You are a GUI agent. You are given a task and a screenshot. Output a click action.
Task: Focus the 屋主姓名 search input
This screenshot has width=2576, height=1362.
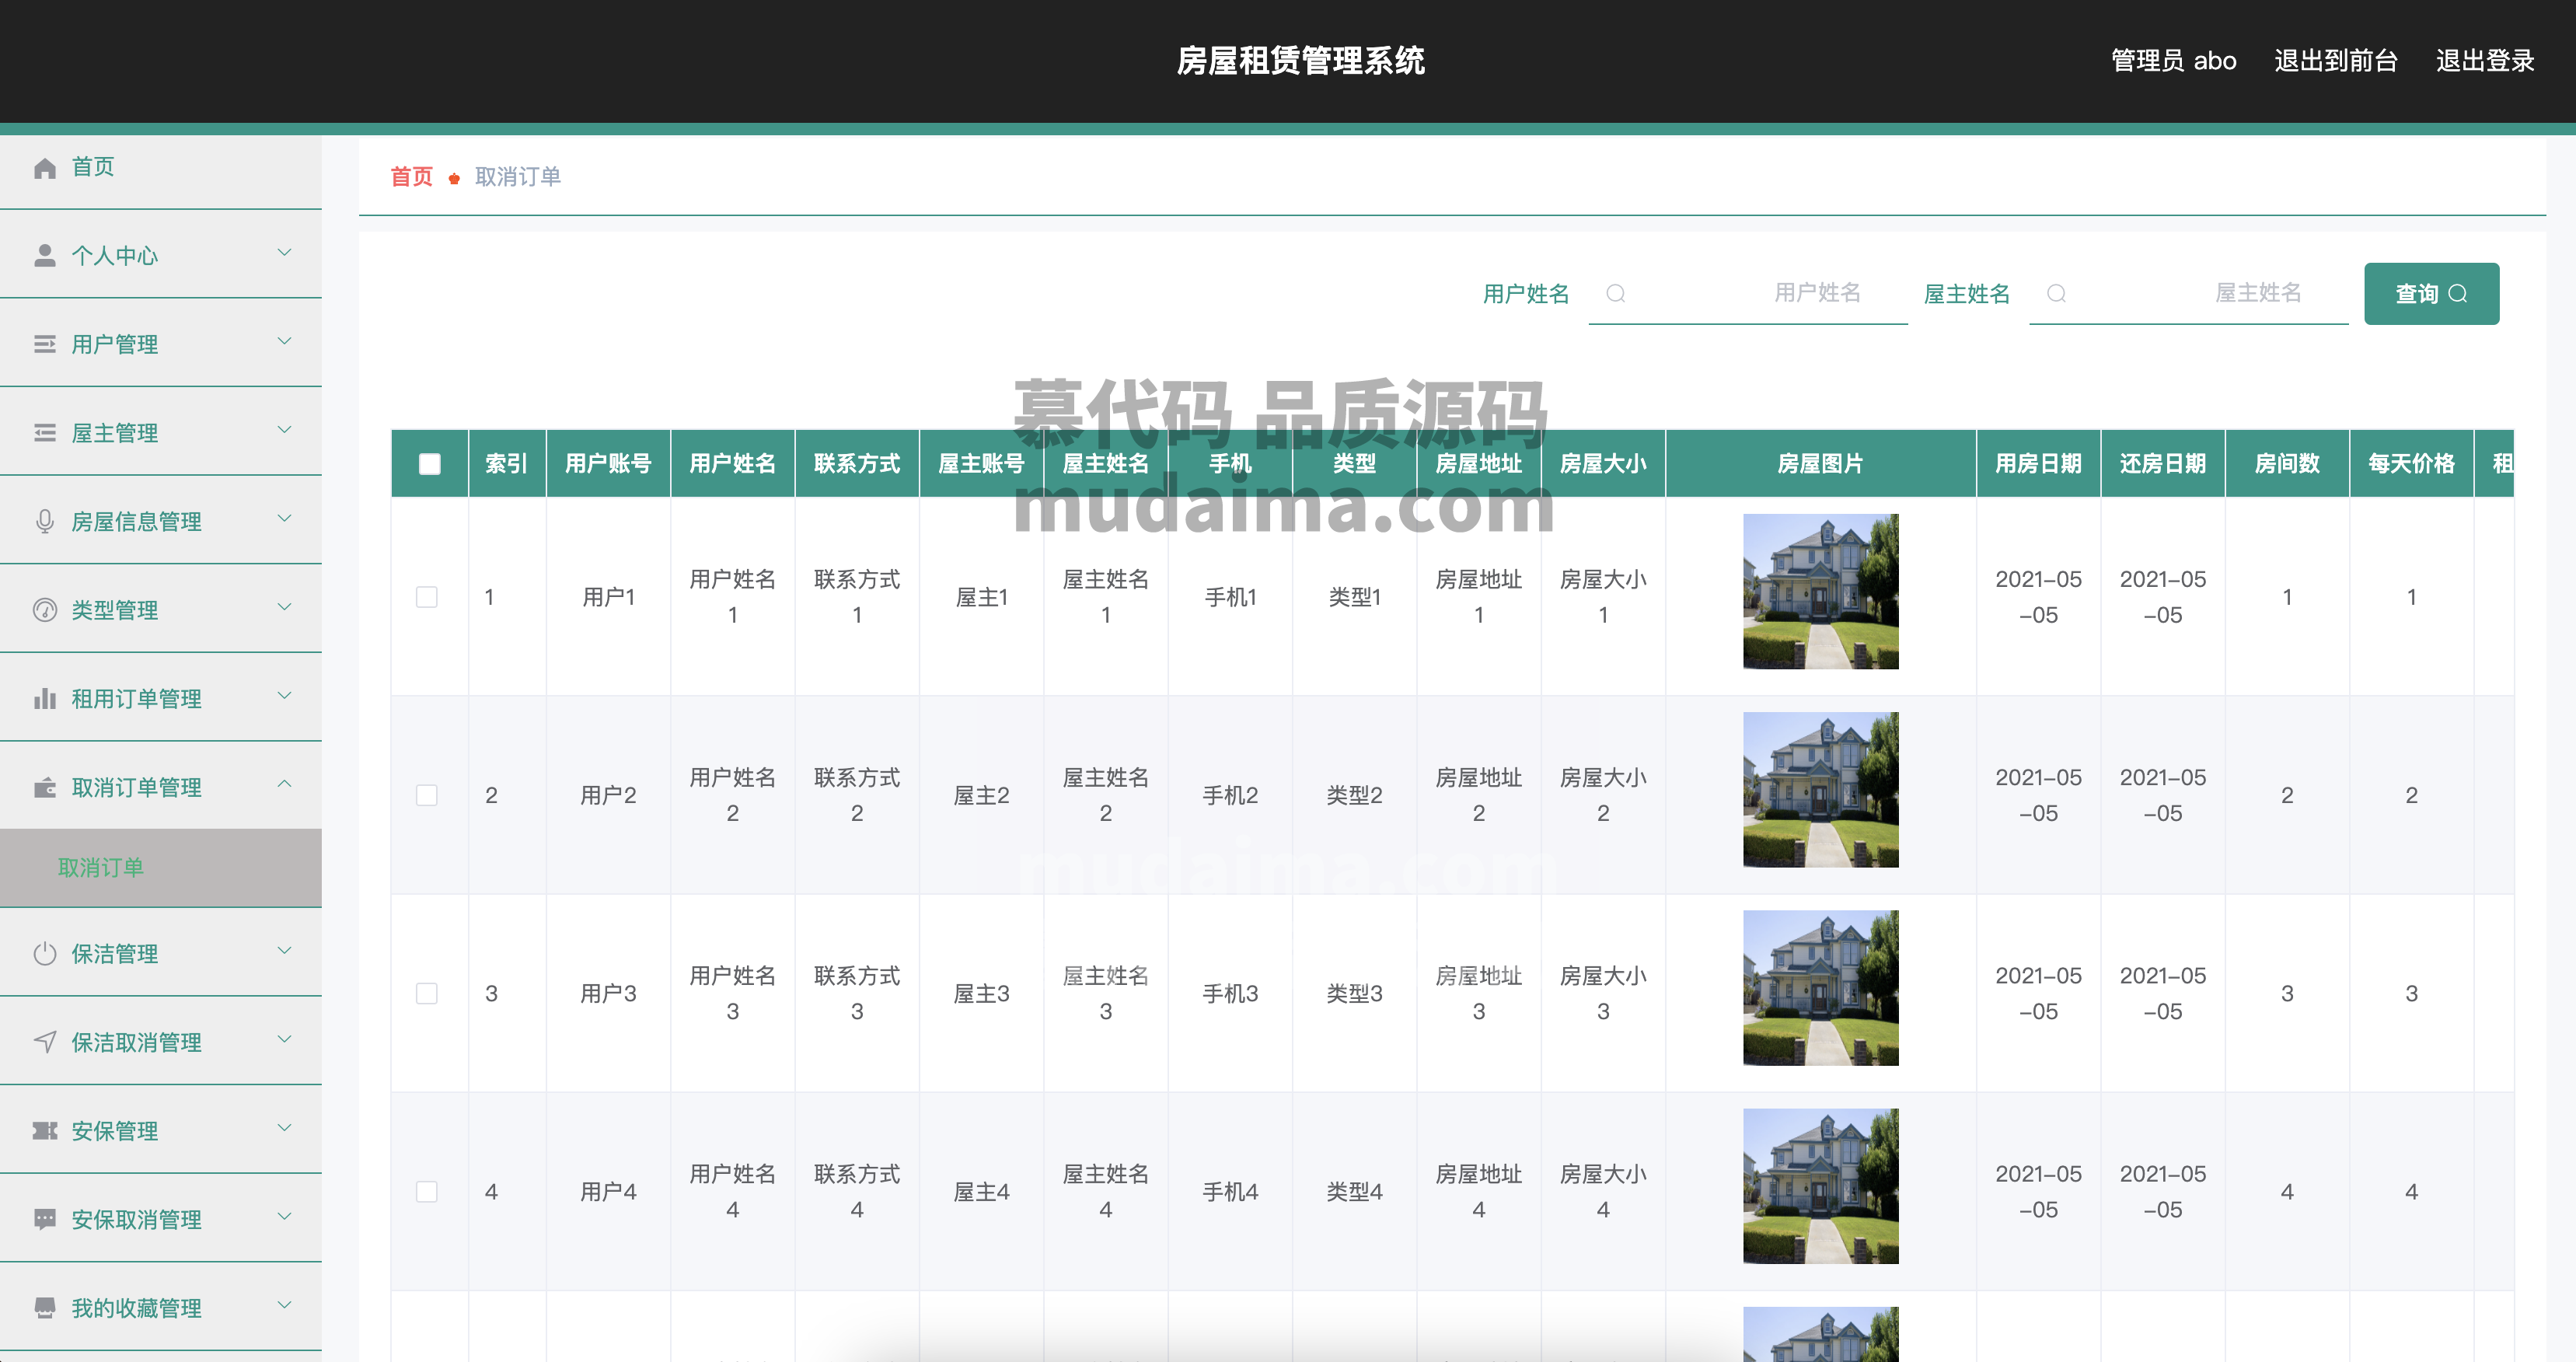[2189, 293]
